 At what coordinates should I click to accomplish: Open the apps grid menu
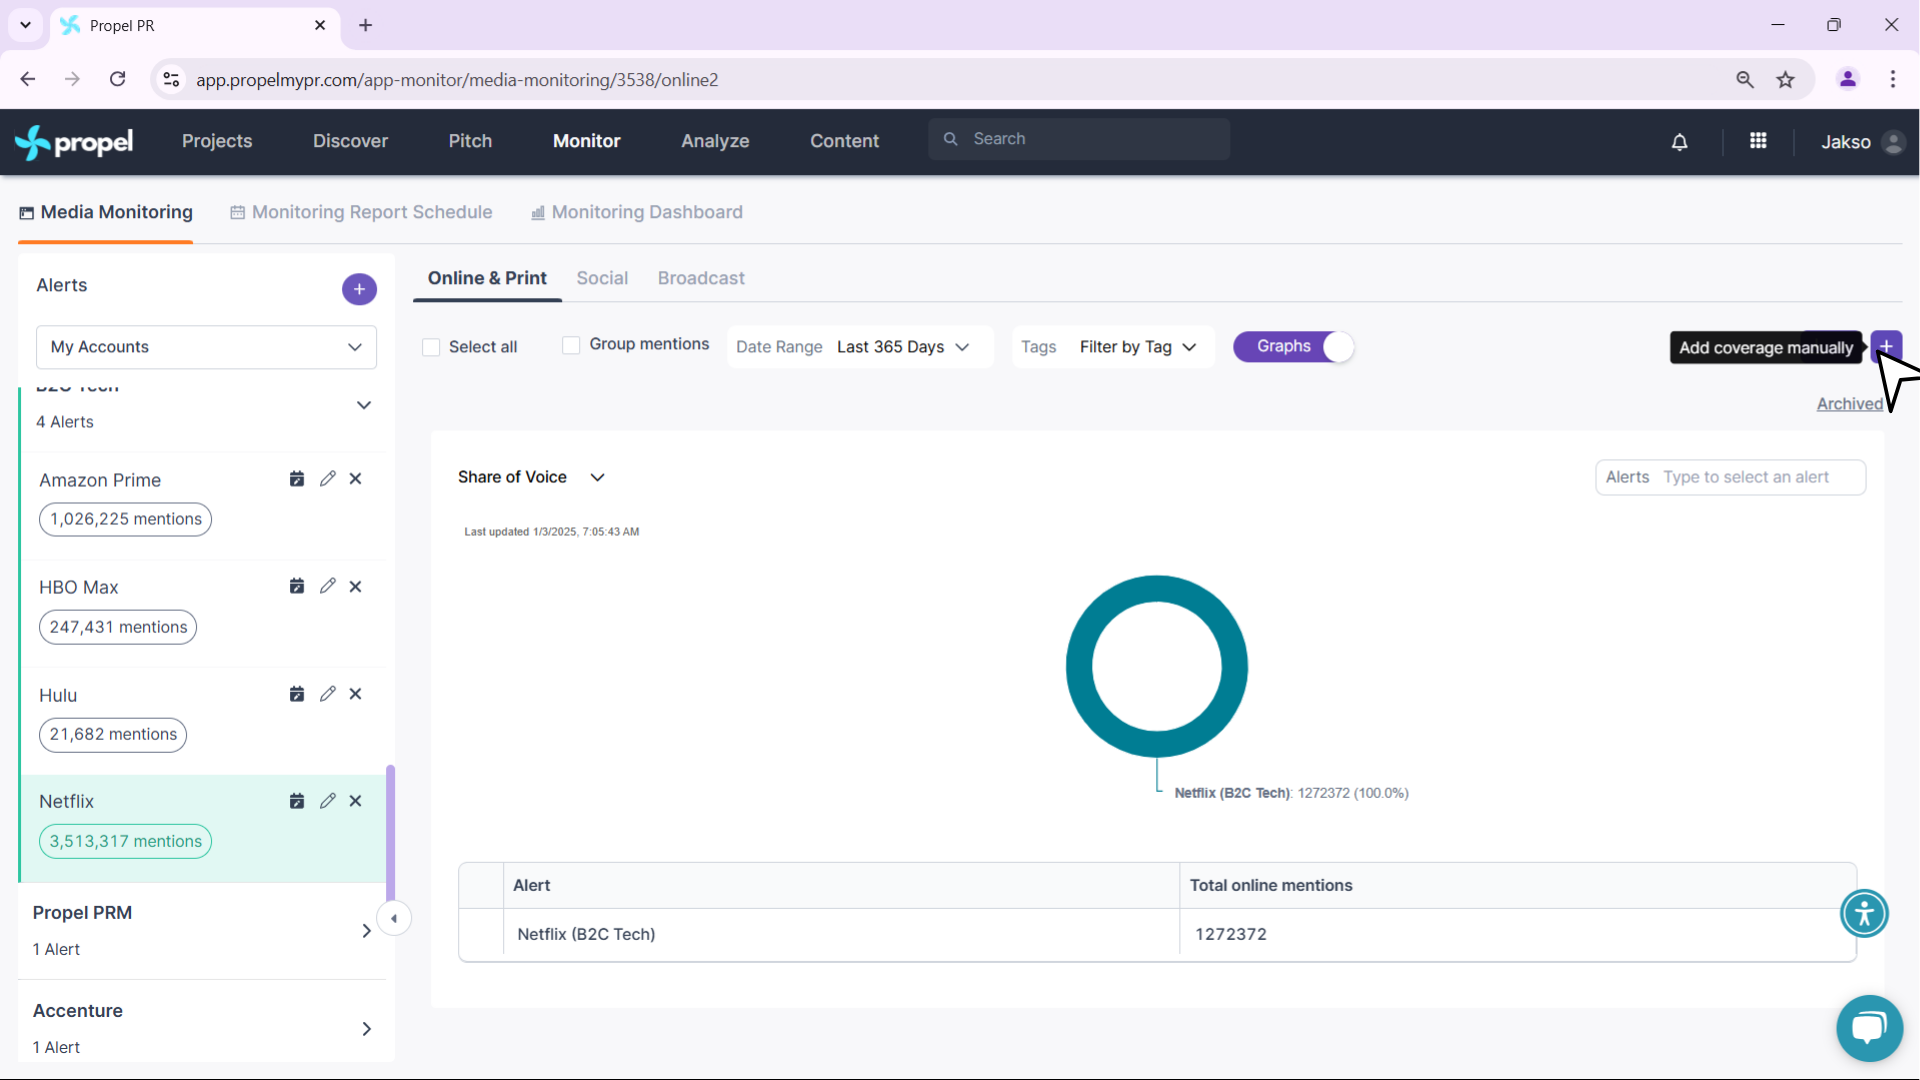click(1758, 141)
